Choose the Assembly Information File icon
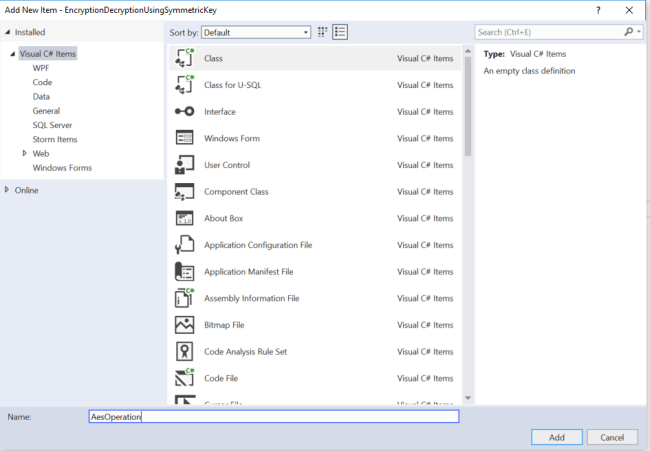Viewport: 650px width, 451px height. (x=184, y=298)
